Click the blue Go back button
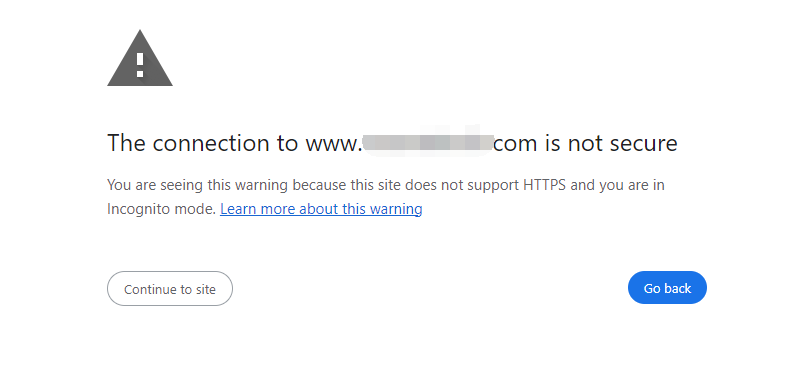 667,287
